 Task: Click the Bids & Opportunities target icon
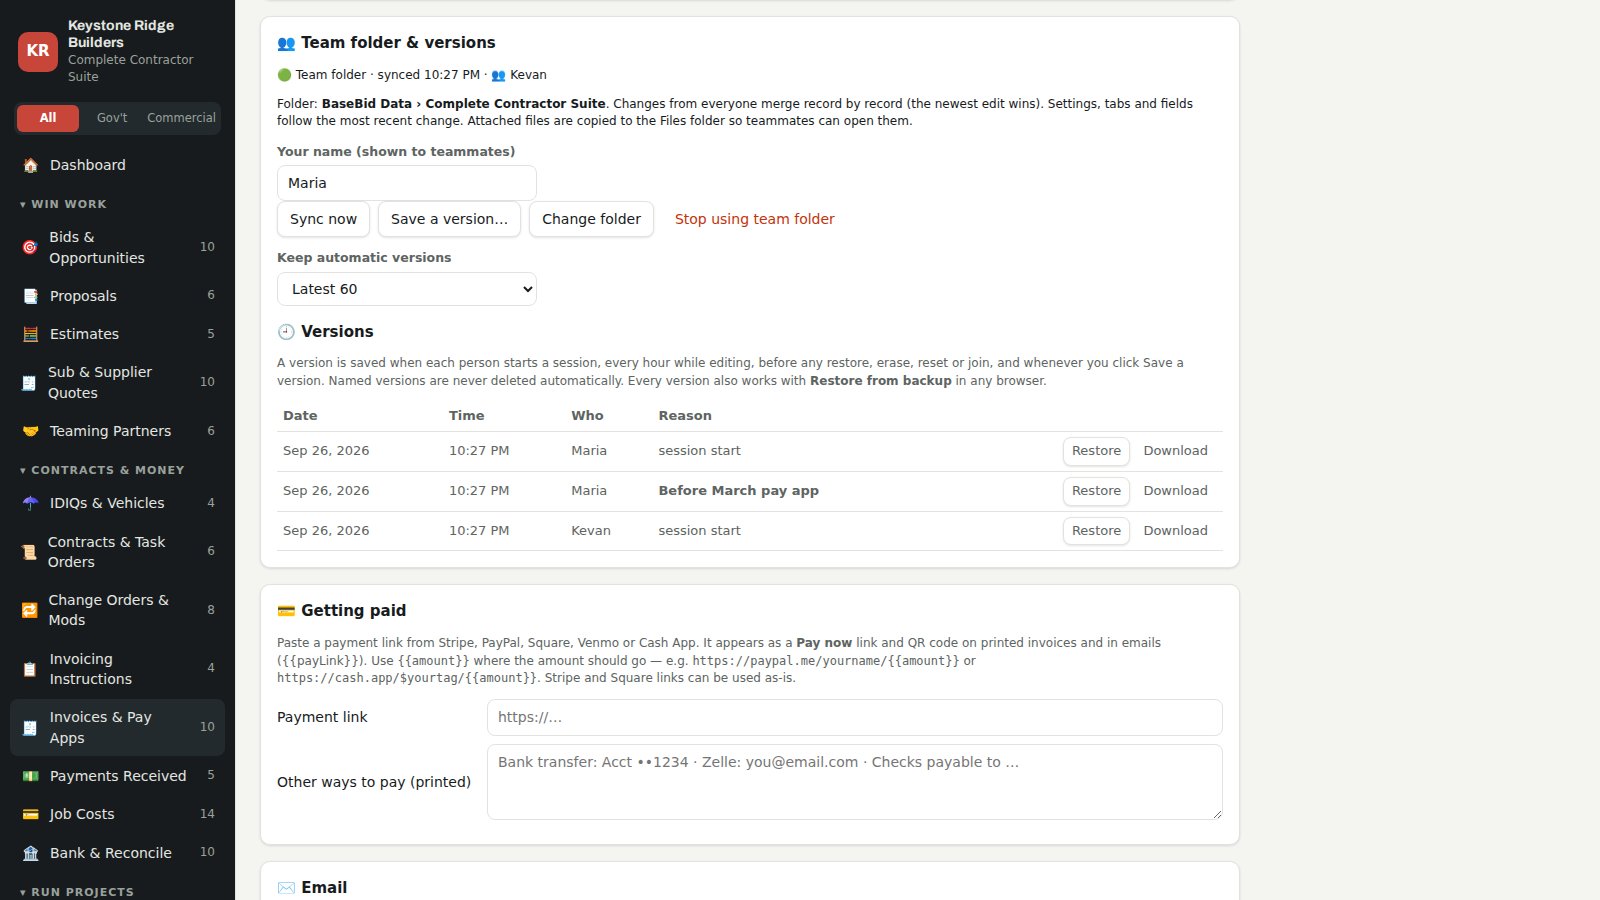pos(30,247)
